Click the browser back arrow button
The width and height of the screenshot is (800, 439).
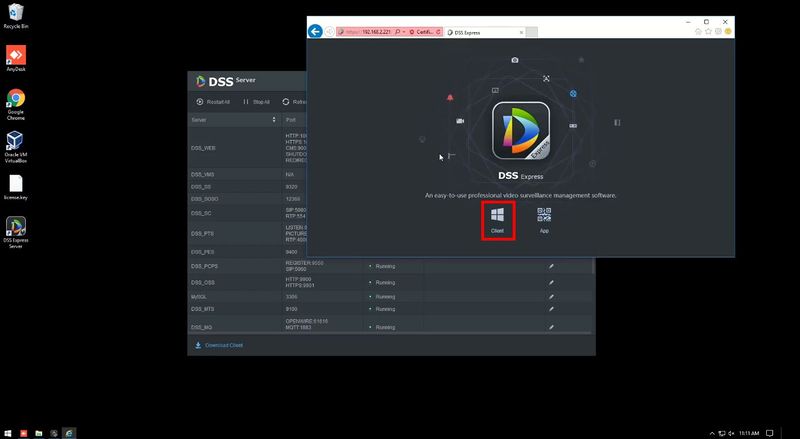(315, 32)
